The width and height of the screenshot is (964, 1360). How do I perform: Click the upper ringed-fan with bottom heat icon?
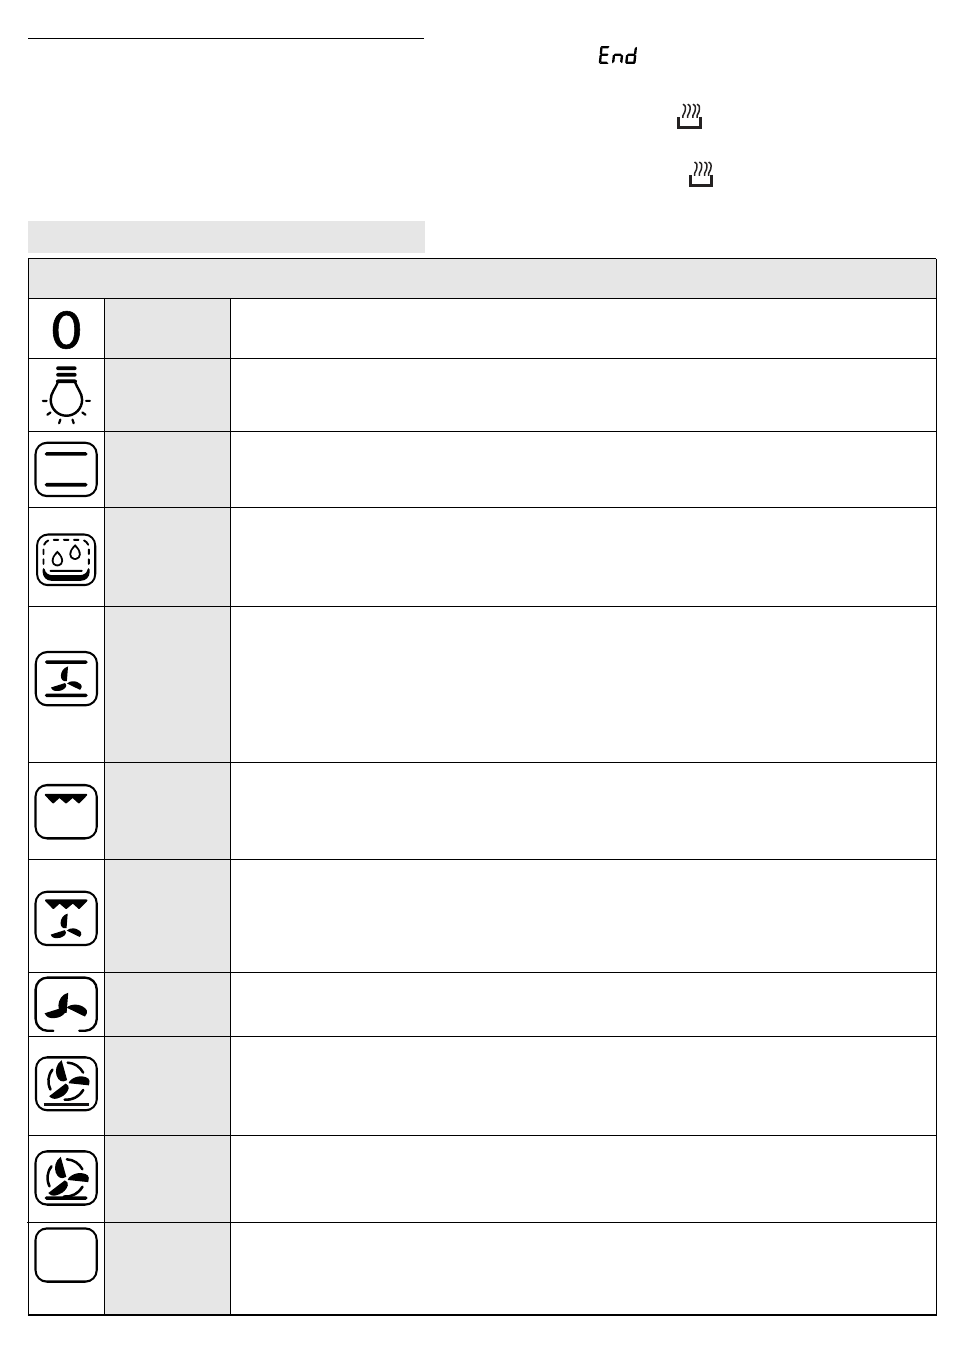pos(66,1084)
